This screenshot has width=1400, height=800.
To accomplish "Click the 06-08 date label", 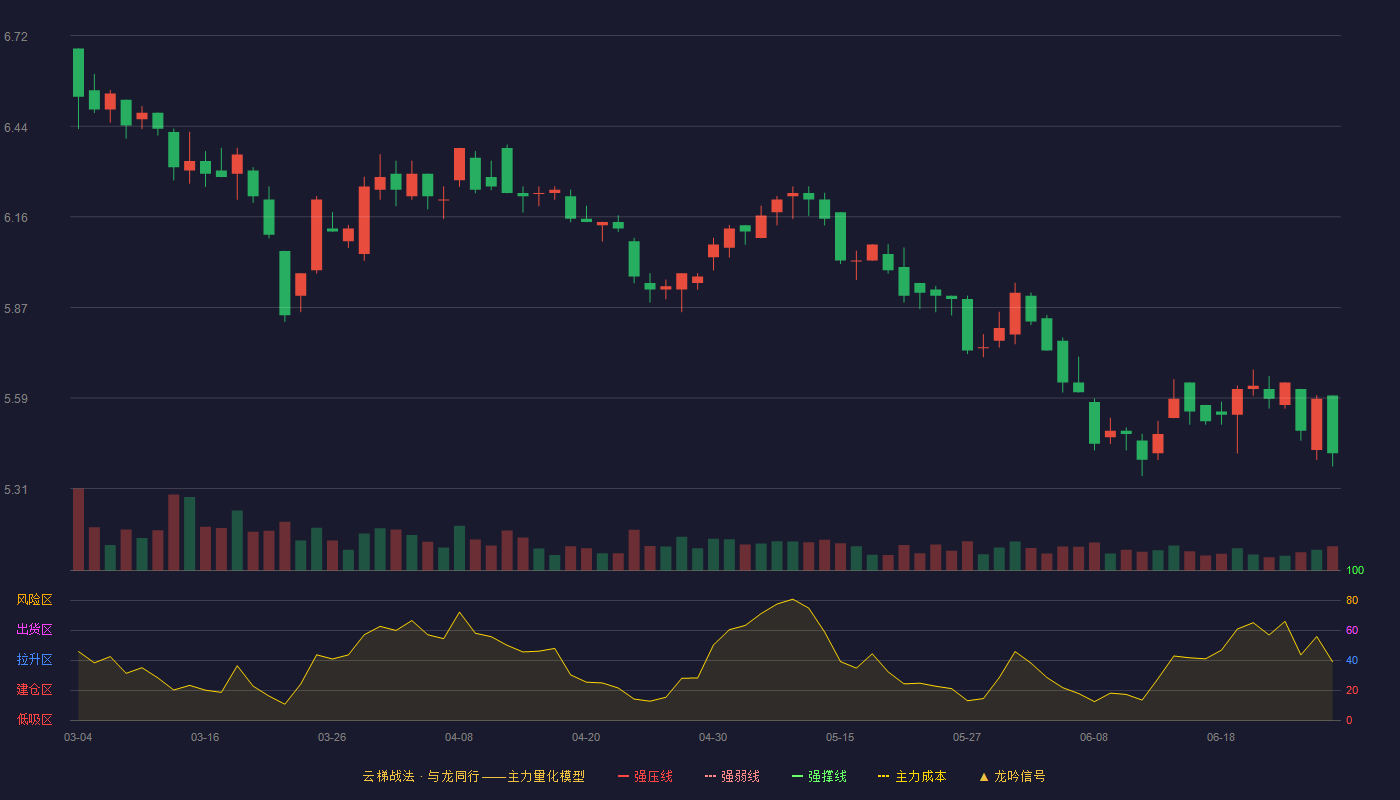I will point(1094,737).
